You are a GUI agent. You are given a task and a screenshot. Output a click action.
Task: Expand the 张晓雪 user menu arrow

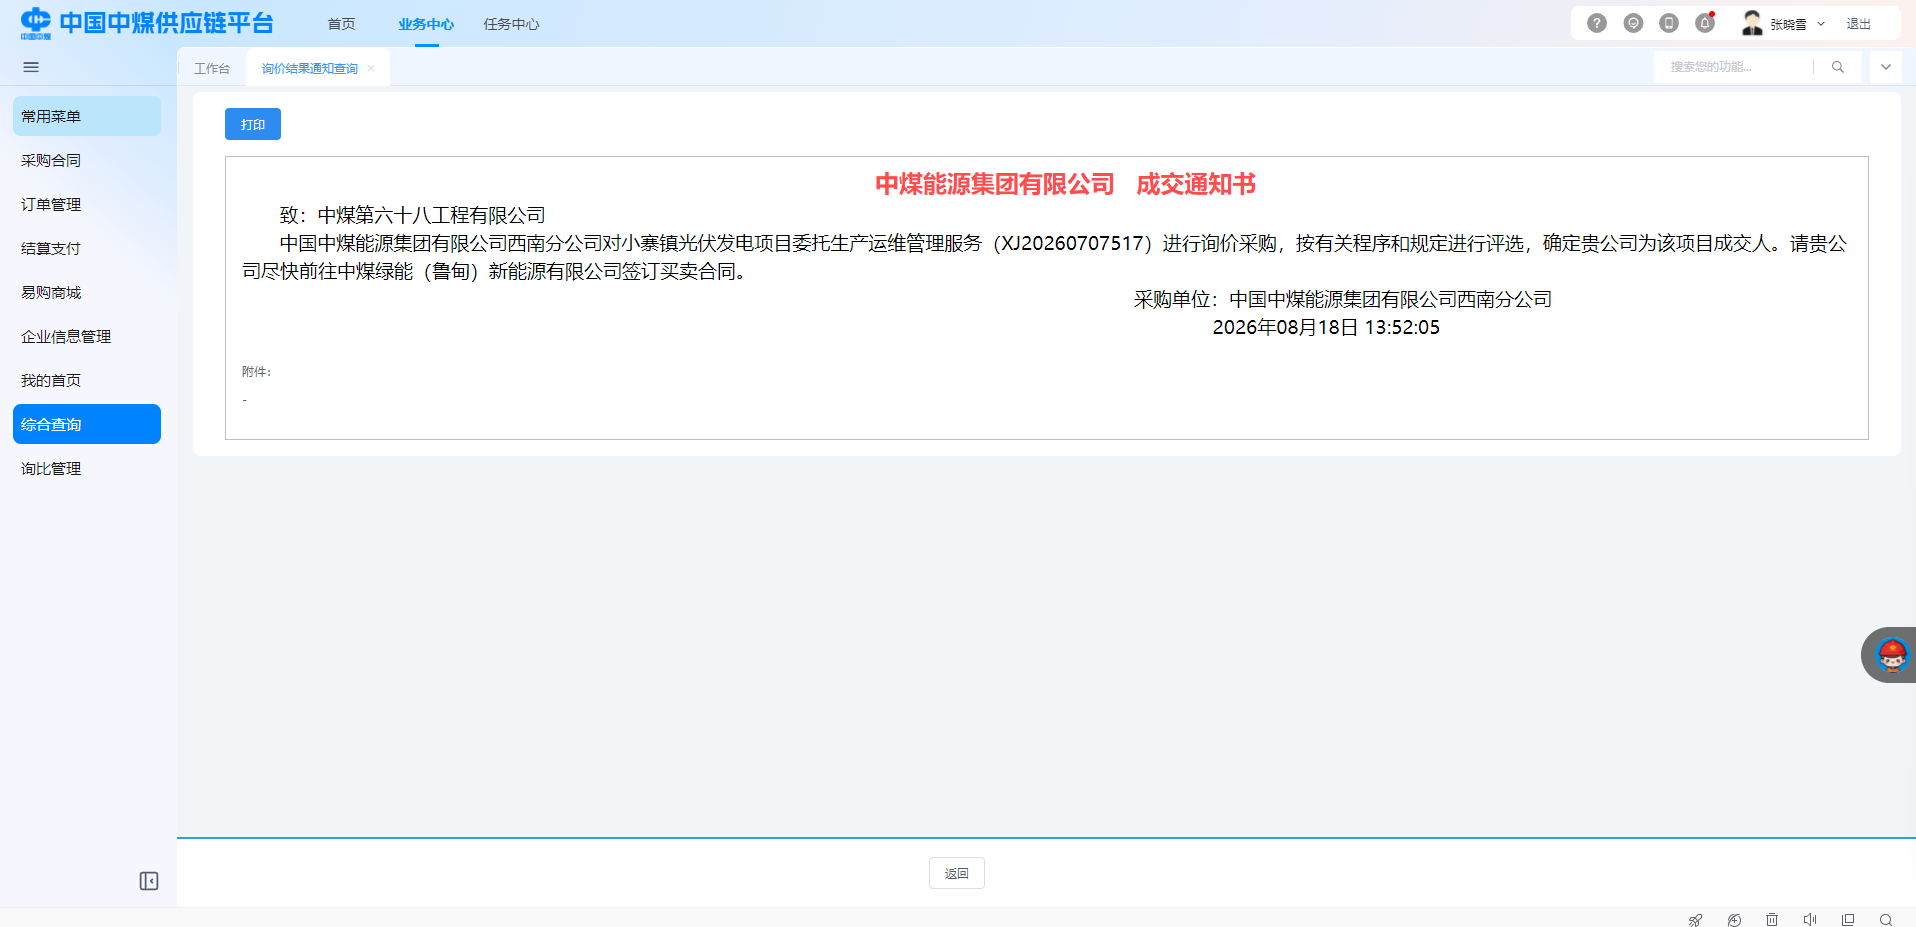[1821, 24]
